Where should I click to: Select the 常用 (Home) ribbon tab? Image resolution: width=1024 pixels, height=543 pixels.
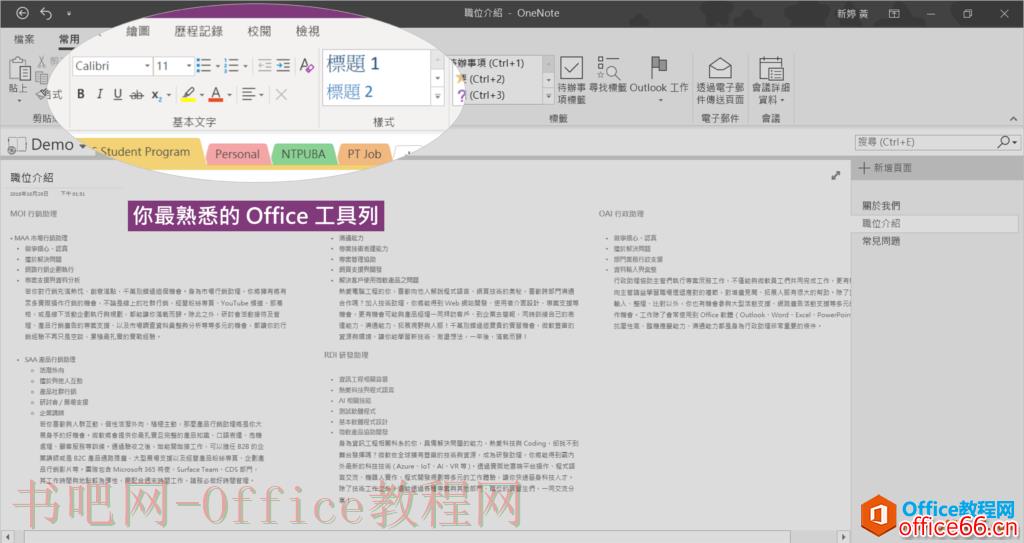coord(69,39)
